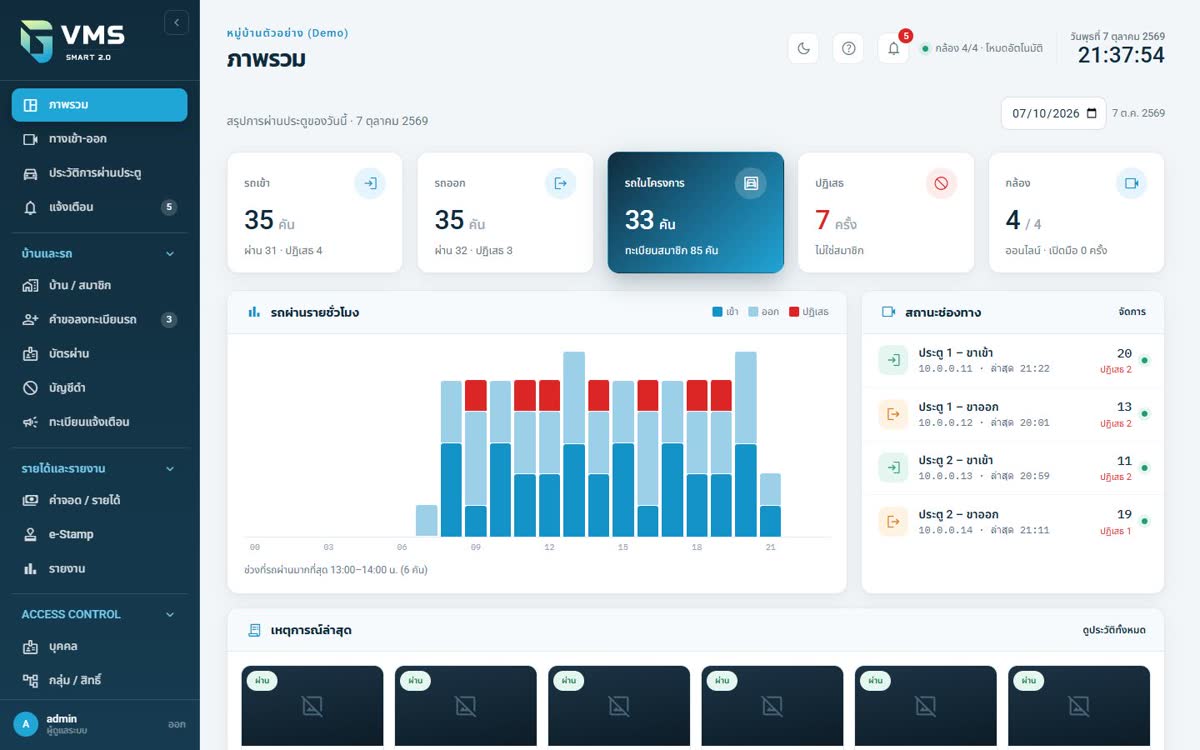Screen dimensions: 1200x750
Task: Click the add-person icon beside คำขอลงทะเบียนรถ
Action: click(30, 320)
